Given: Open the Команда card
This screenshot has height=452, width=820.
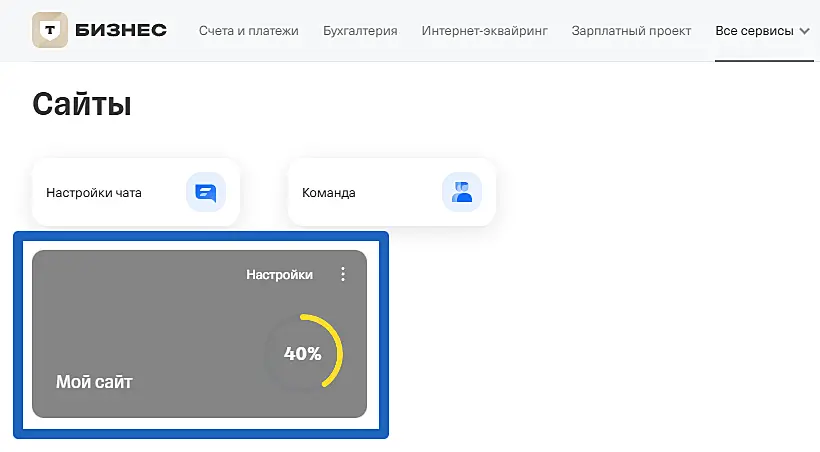Looking at the screenshot, I should [392, 192].
